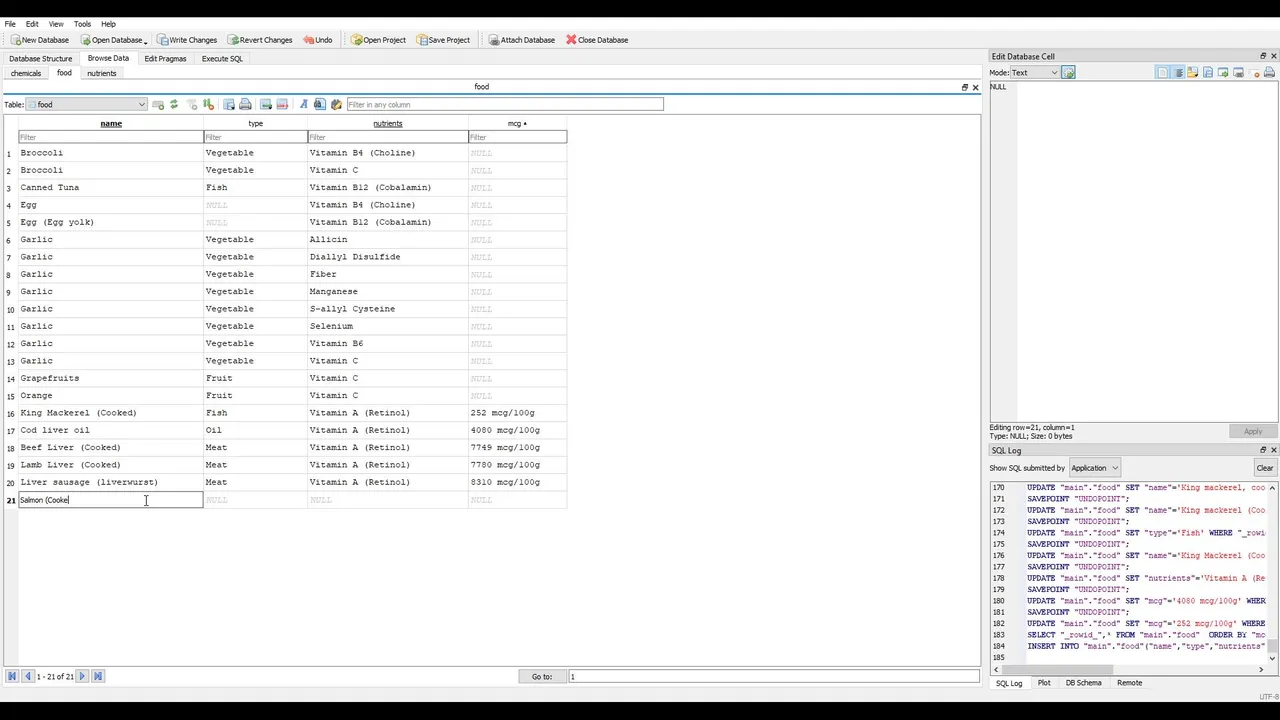
Task: Click the print icon in Edit Database Cell
Action: coord(1269,72)
